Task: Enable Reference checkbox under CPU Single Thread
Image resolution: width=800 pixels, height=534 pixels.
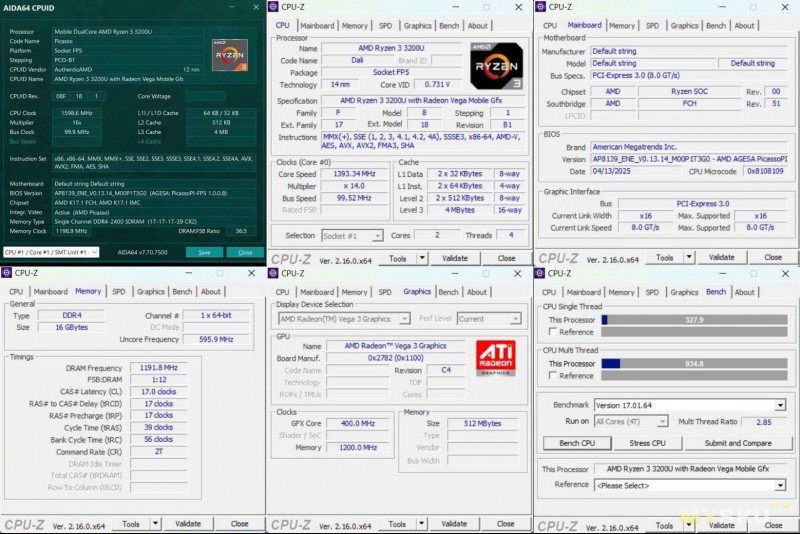Action: tap(553, 332)
